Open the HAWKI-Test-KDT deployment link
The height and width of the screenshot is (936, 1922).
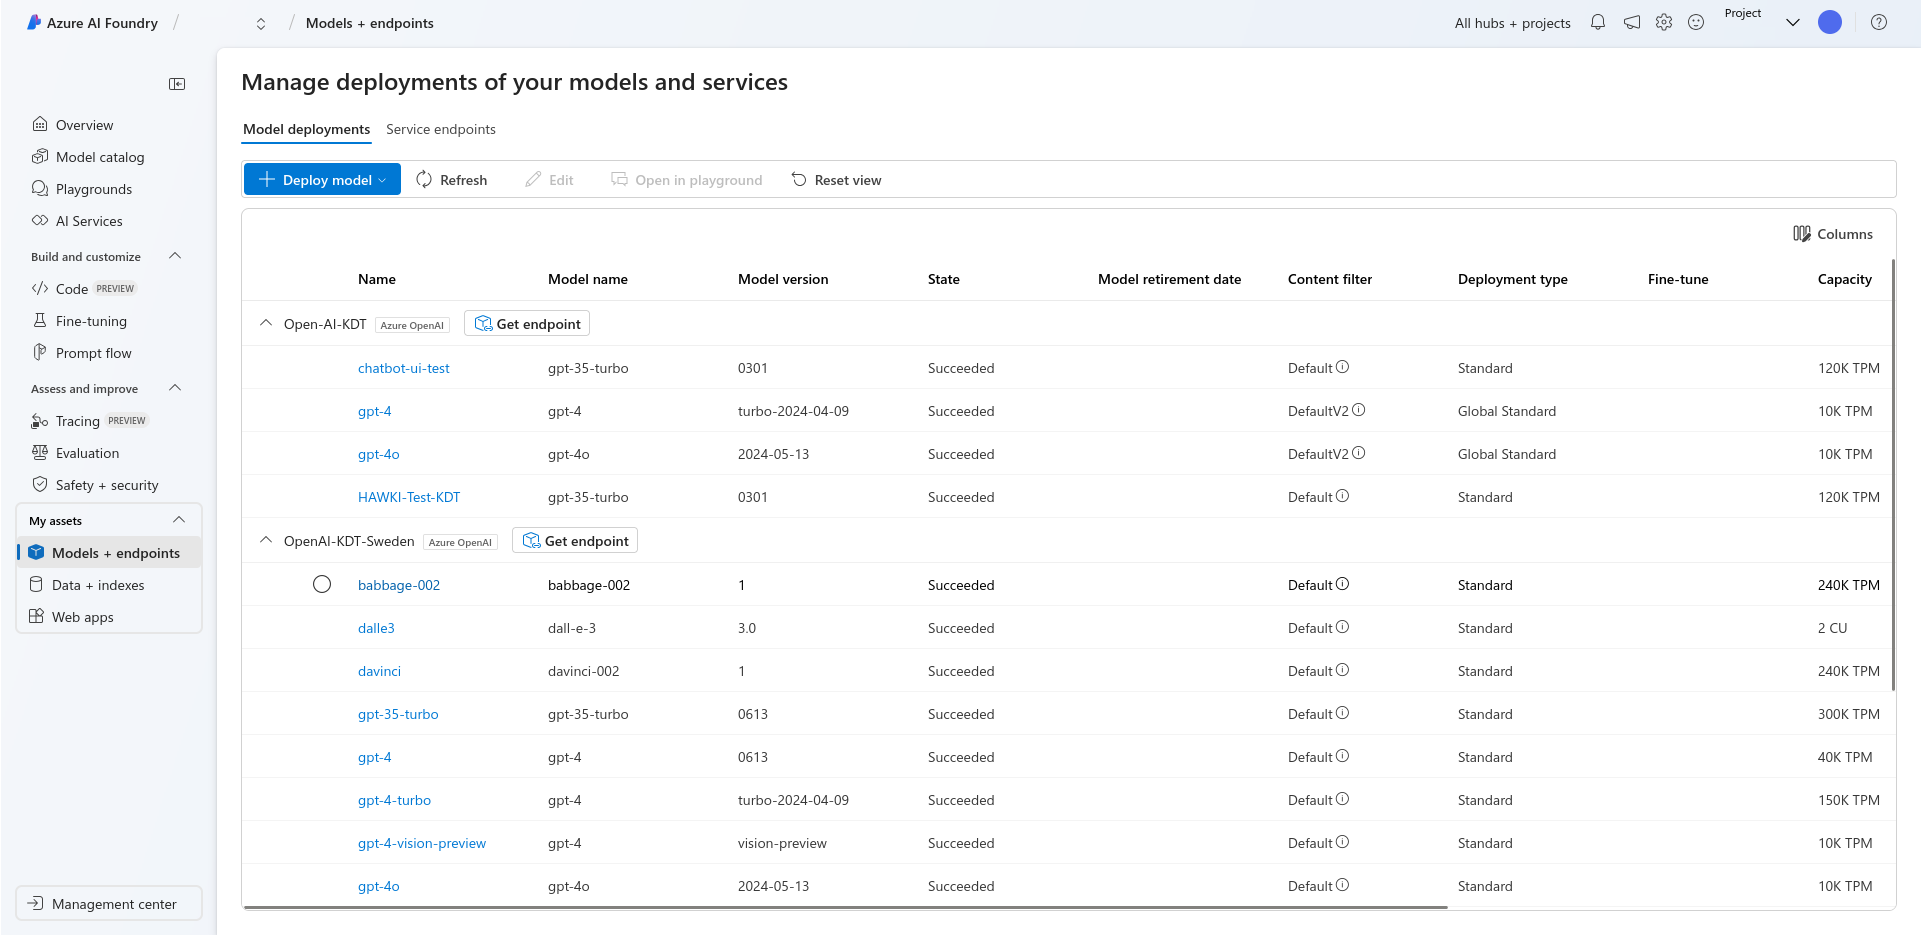[409, 497]
